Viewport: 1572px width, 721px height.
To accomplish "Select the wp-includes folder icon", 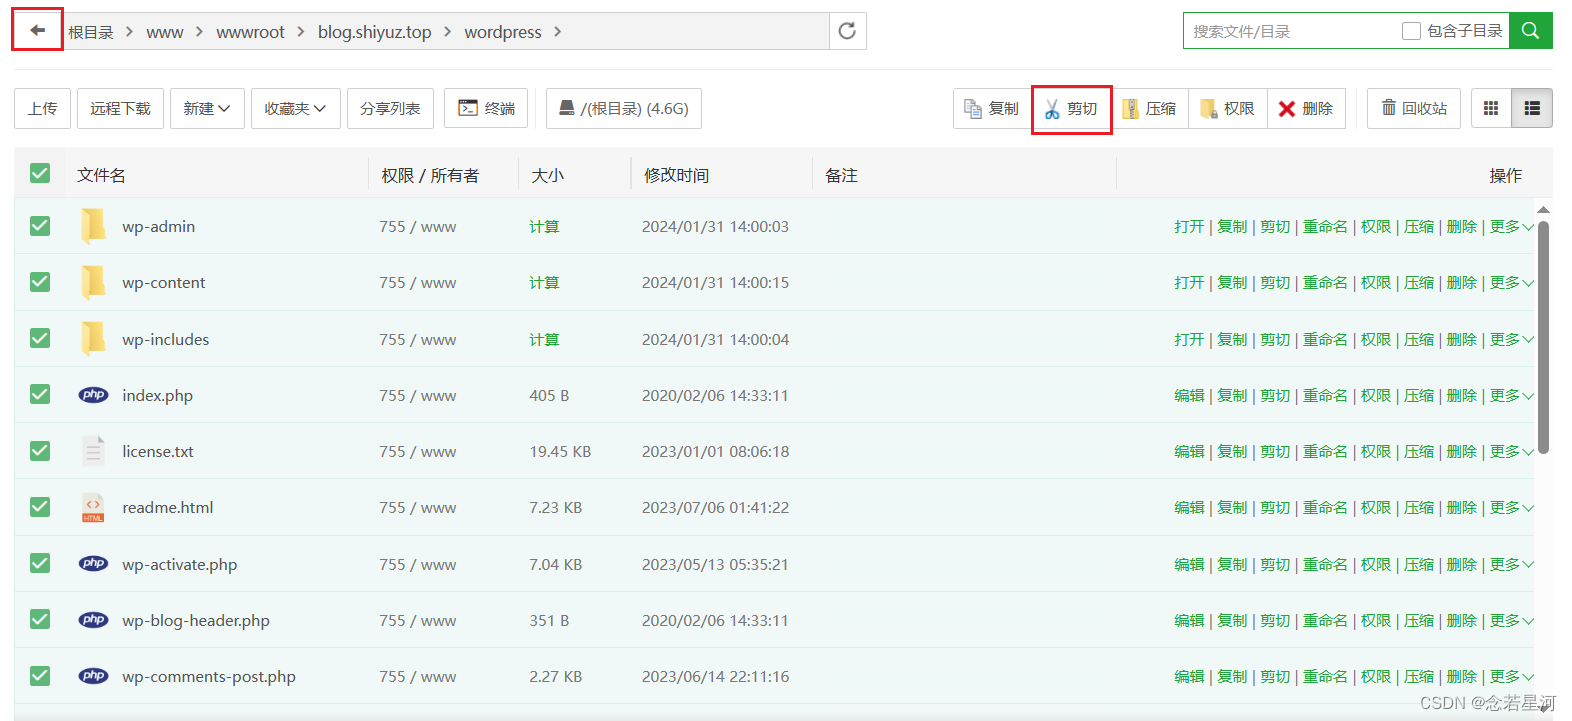I will tap(93, 339).
